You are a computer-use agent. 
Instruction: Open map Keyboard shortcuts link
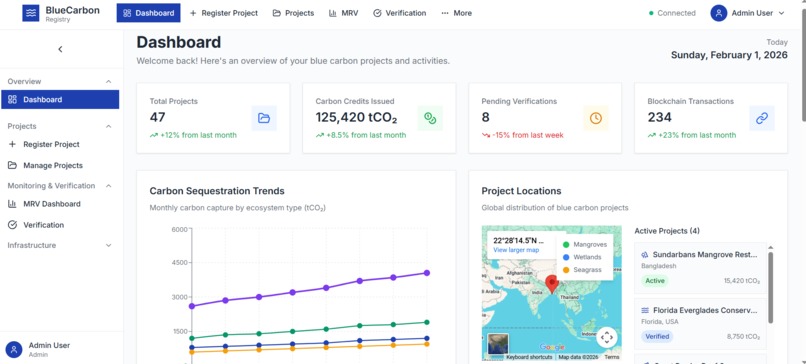[529, 357]
